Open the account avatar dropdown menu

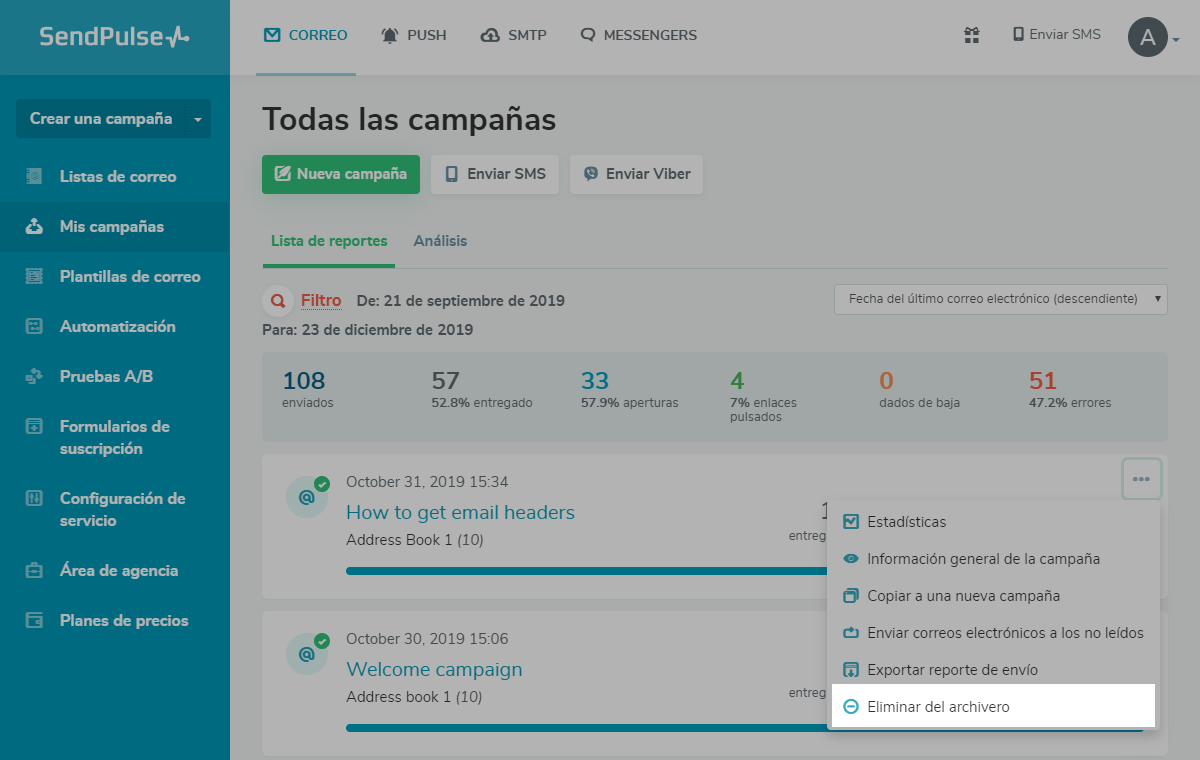pyautogui.click(x=1153, y=38)
